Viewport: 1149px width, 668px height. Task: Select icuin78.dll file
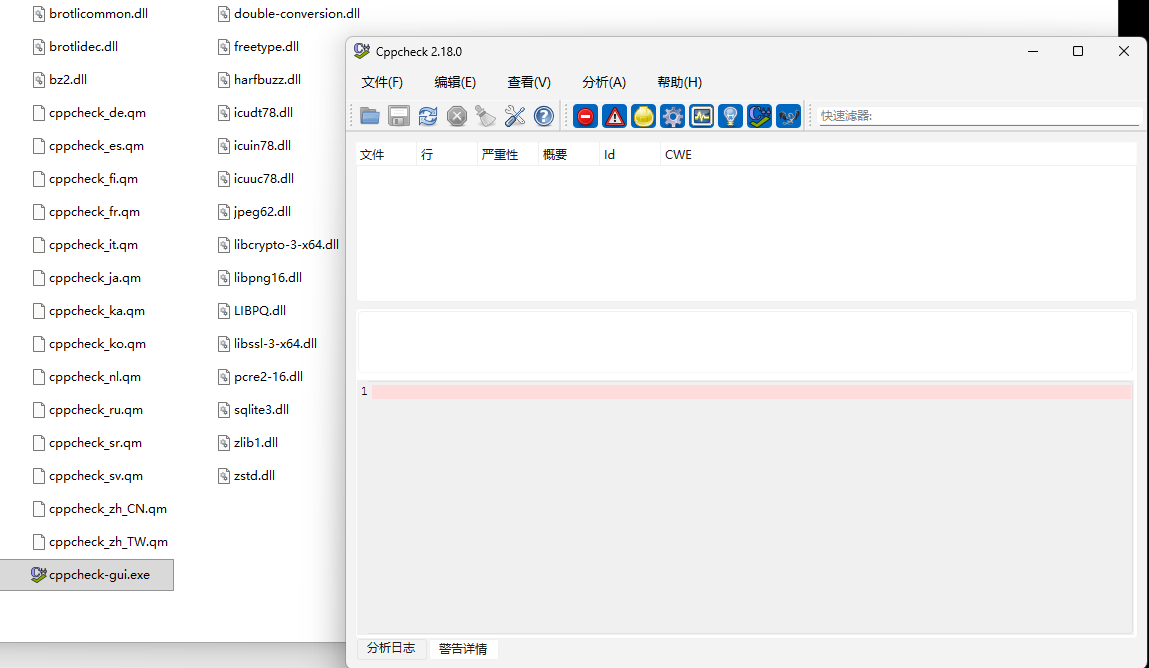click(254, 146)
